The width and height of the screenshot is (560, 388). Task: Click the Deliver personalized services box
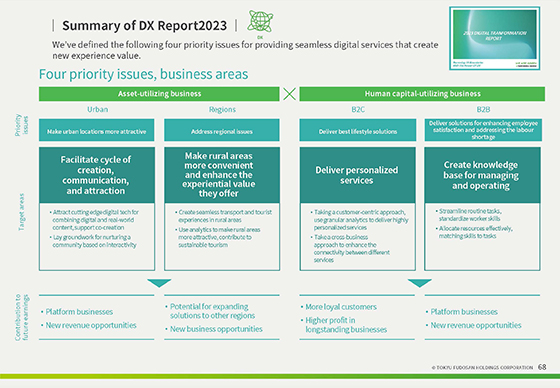(x=358, y=175)
